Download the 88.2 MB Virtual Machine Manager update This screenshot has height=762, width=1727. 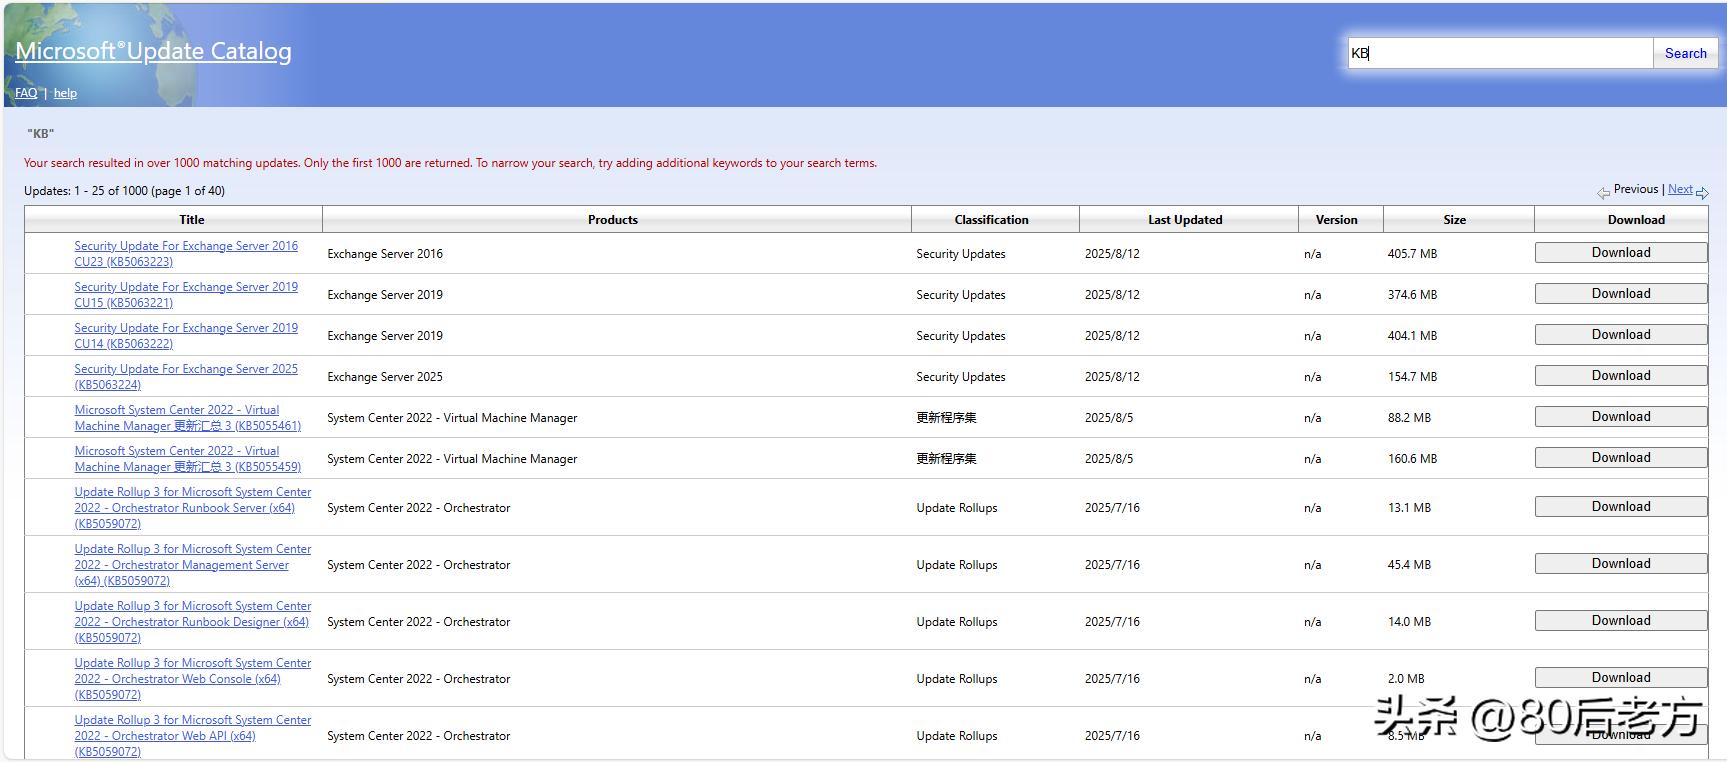click(x=1620, y=417)
